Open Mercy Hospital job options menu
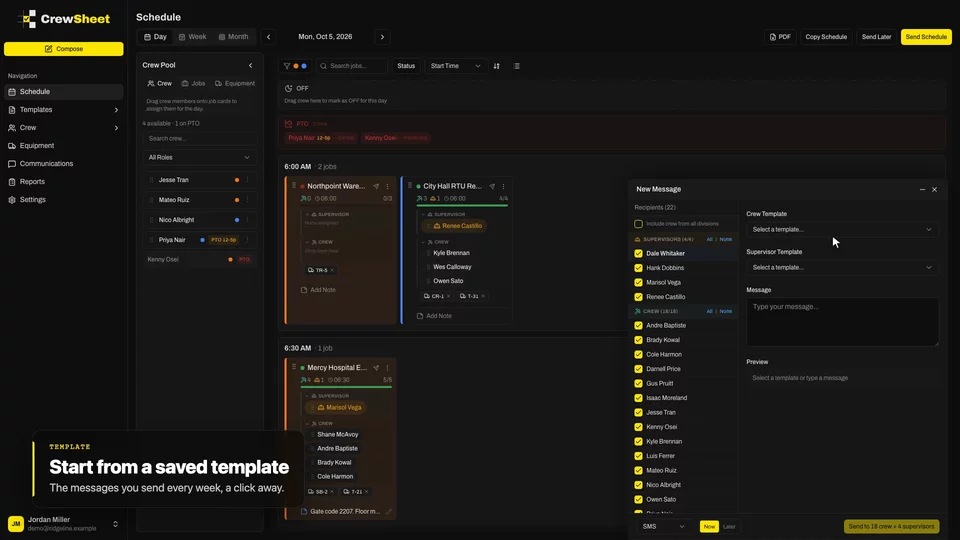 (x=387, y=368)
